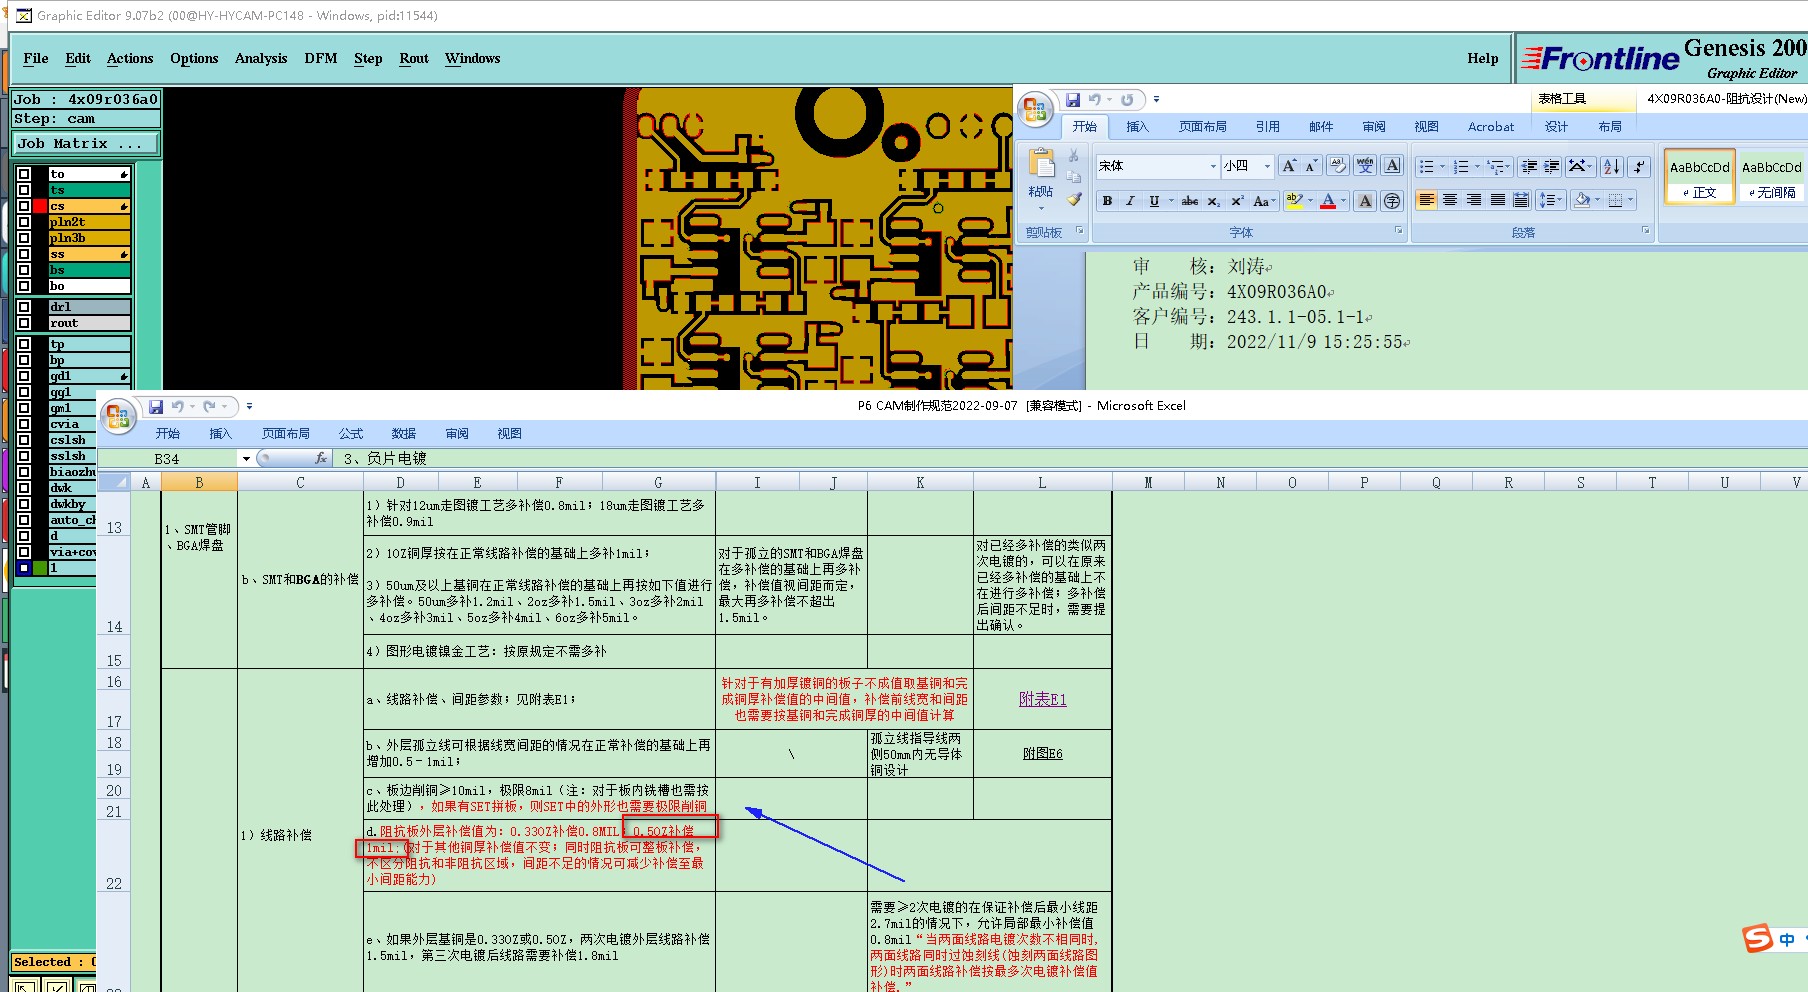This screenshot has height=992, width=1808.
Task: Toggle the 'drl' layer checkbox
Action: 24,307
